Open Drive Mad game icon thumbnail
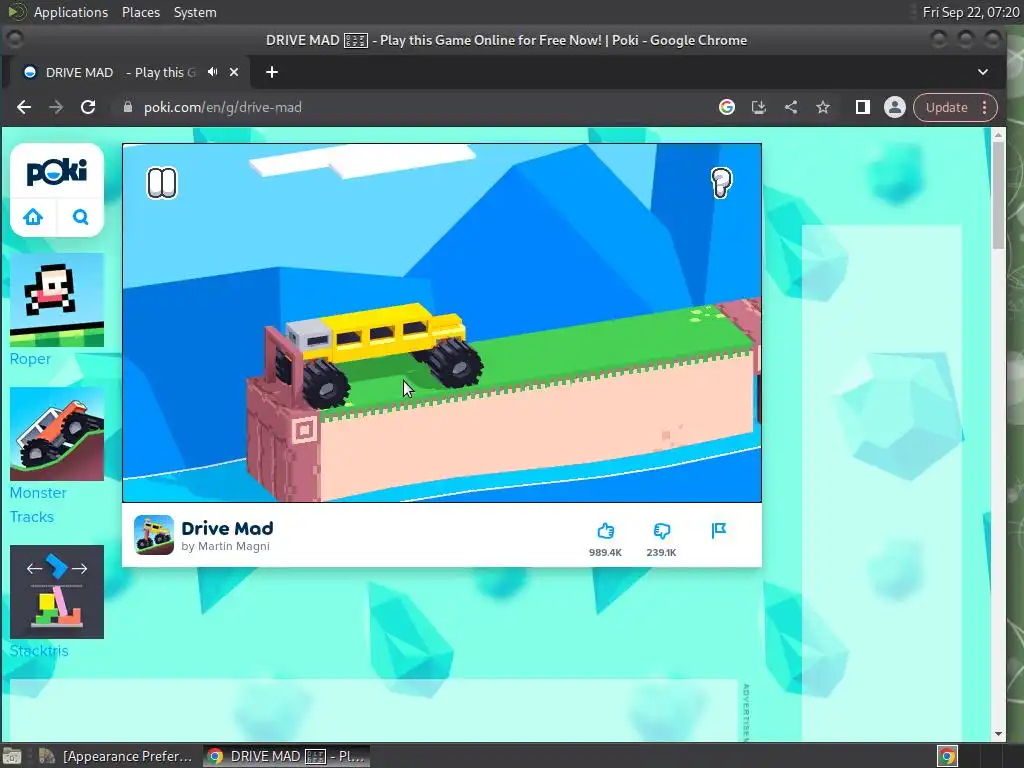 (154, 535)
